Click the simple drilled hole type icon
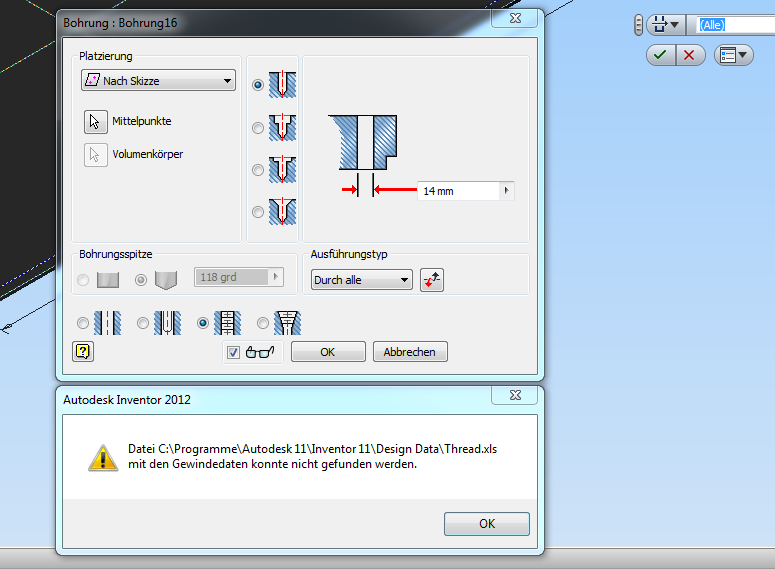 [282, 85]
